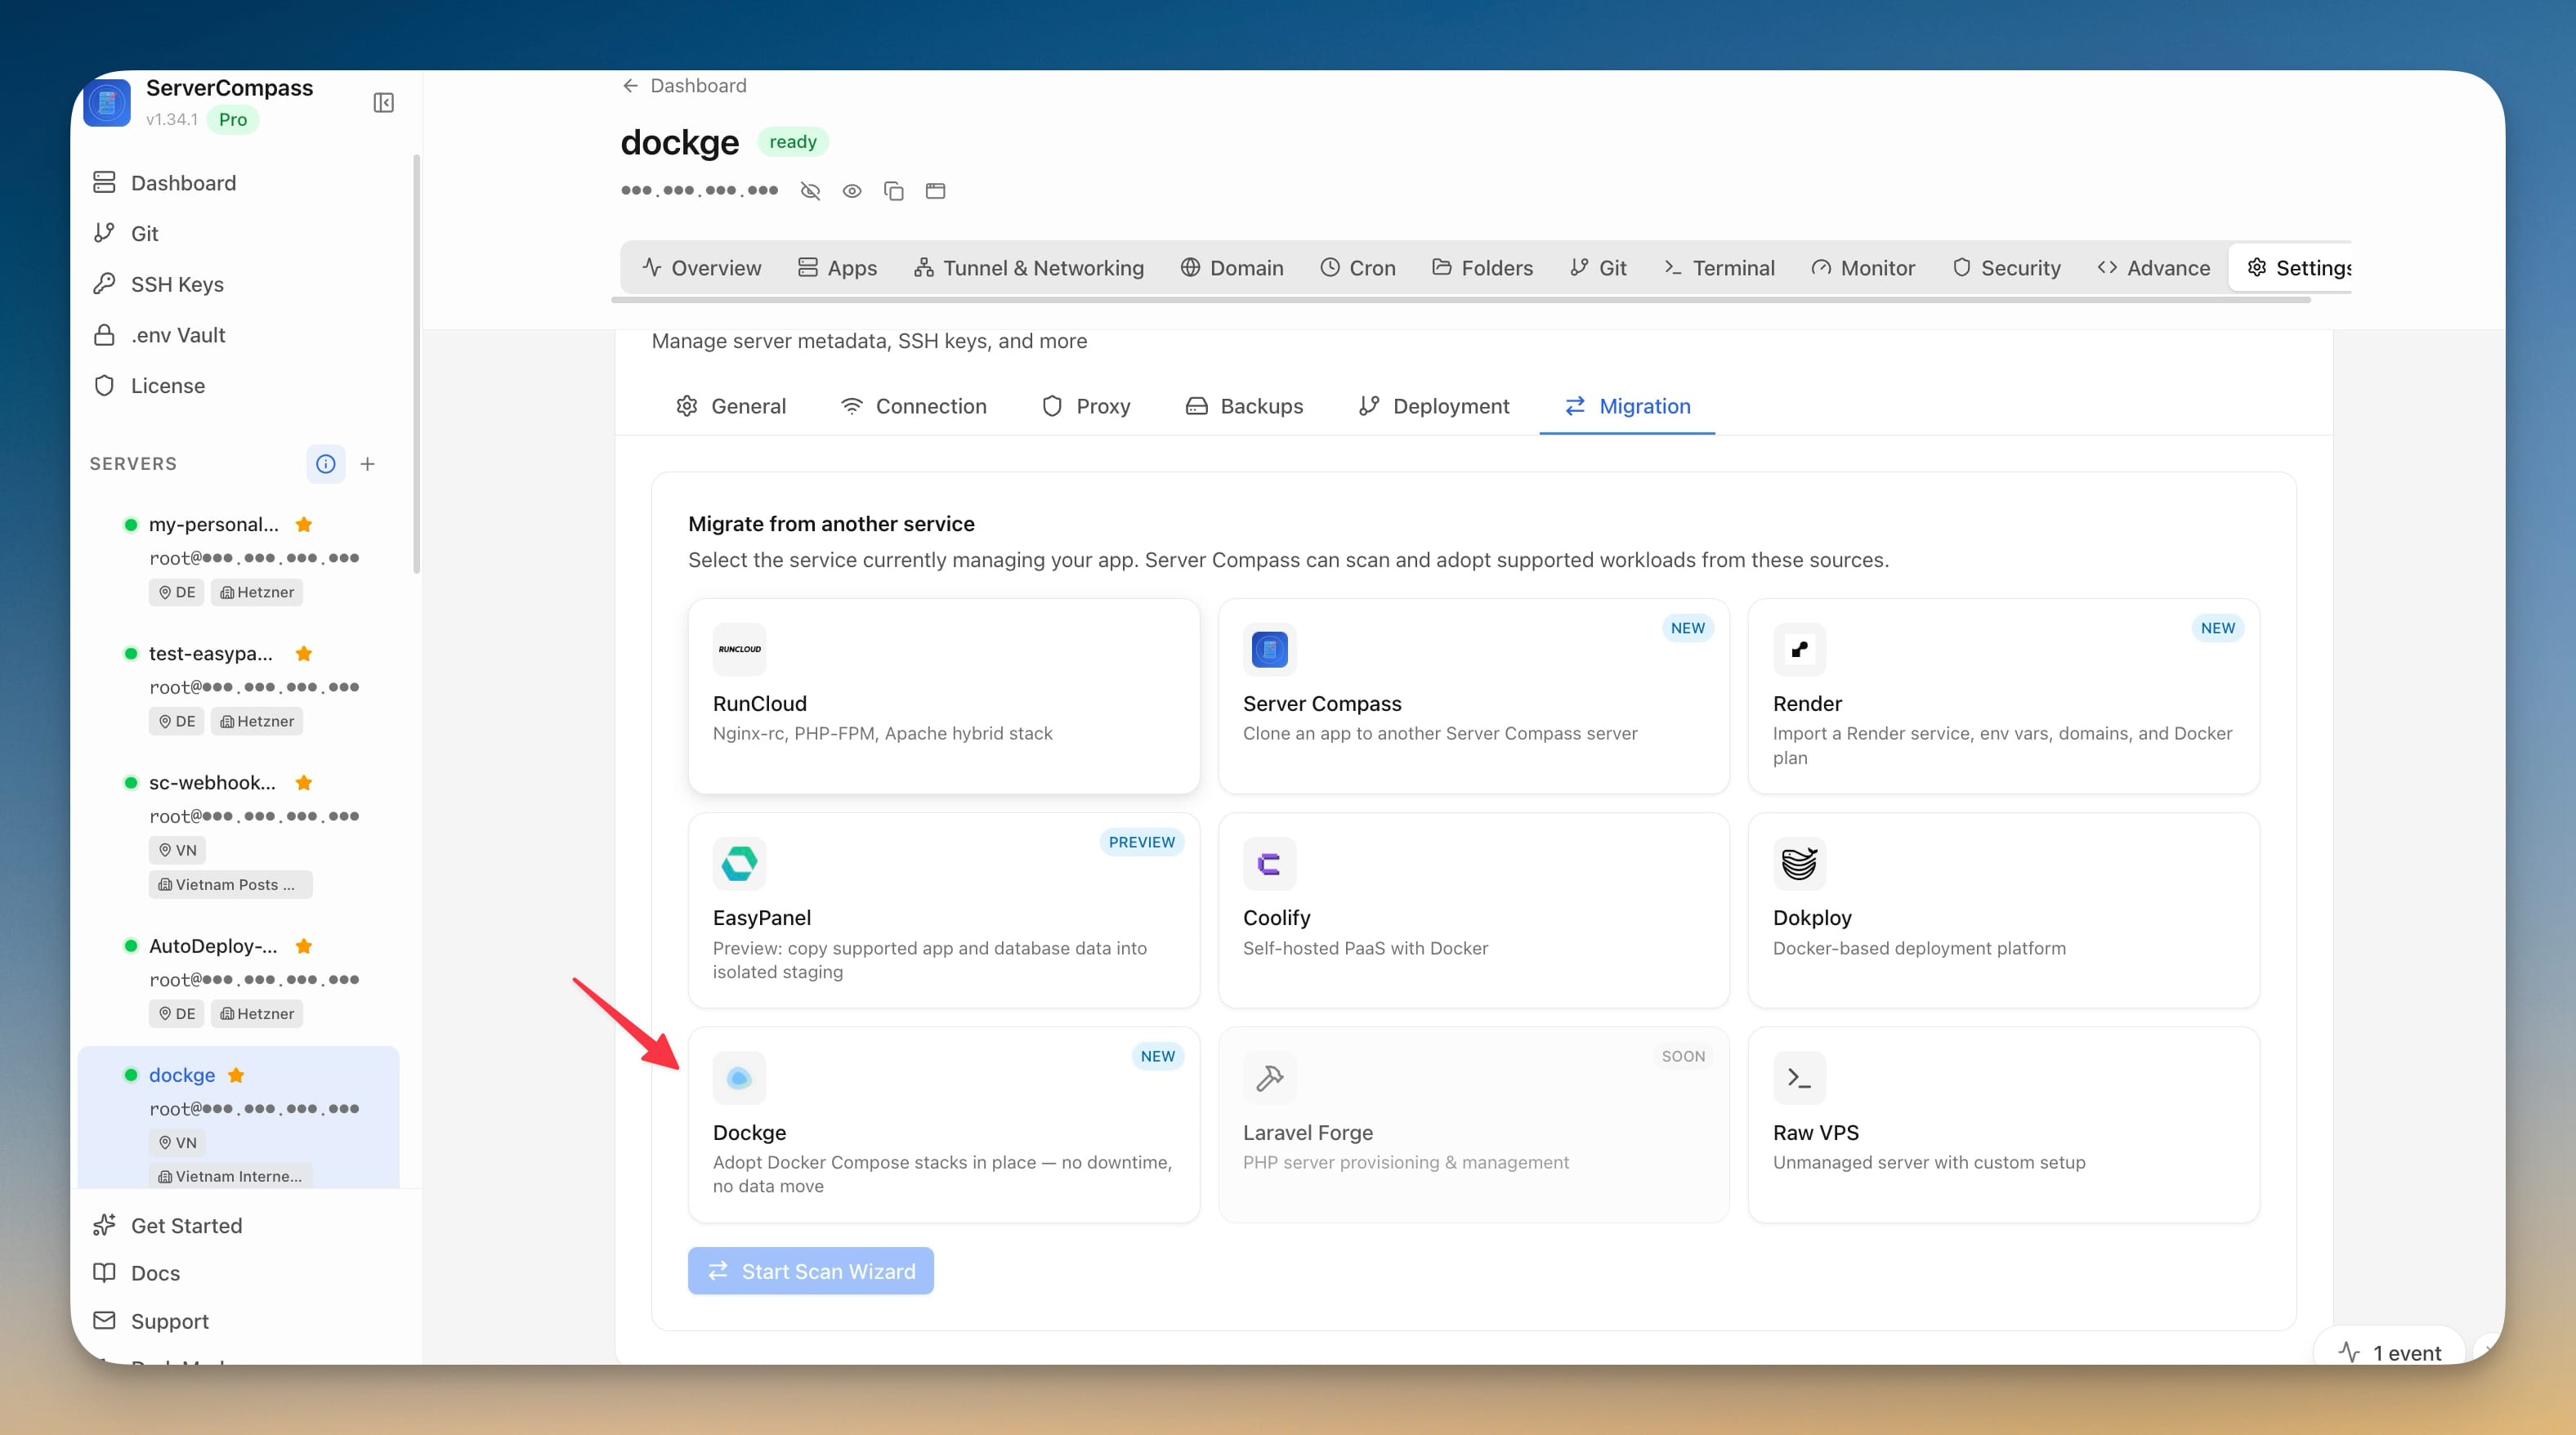Switch to the Monitor tab

coord(1864,268)
